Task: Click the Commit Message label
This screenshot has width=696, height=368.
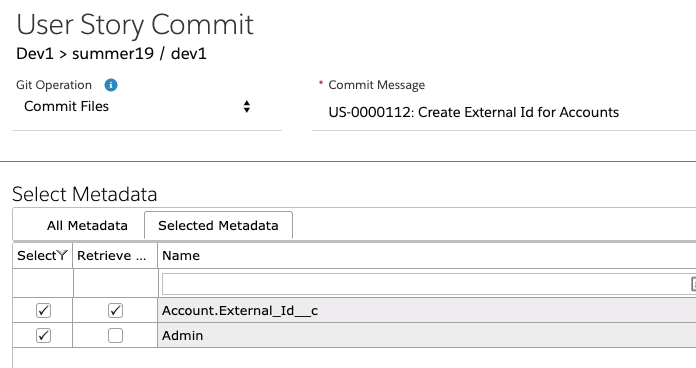Action: point(376,85)
